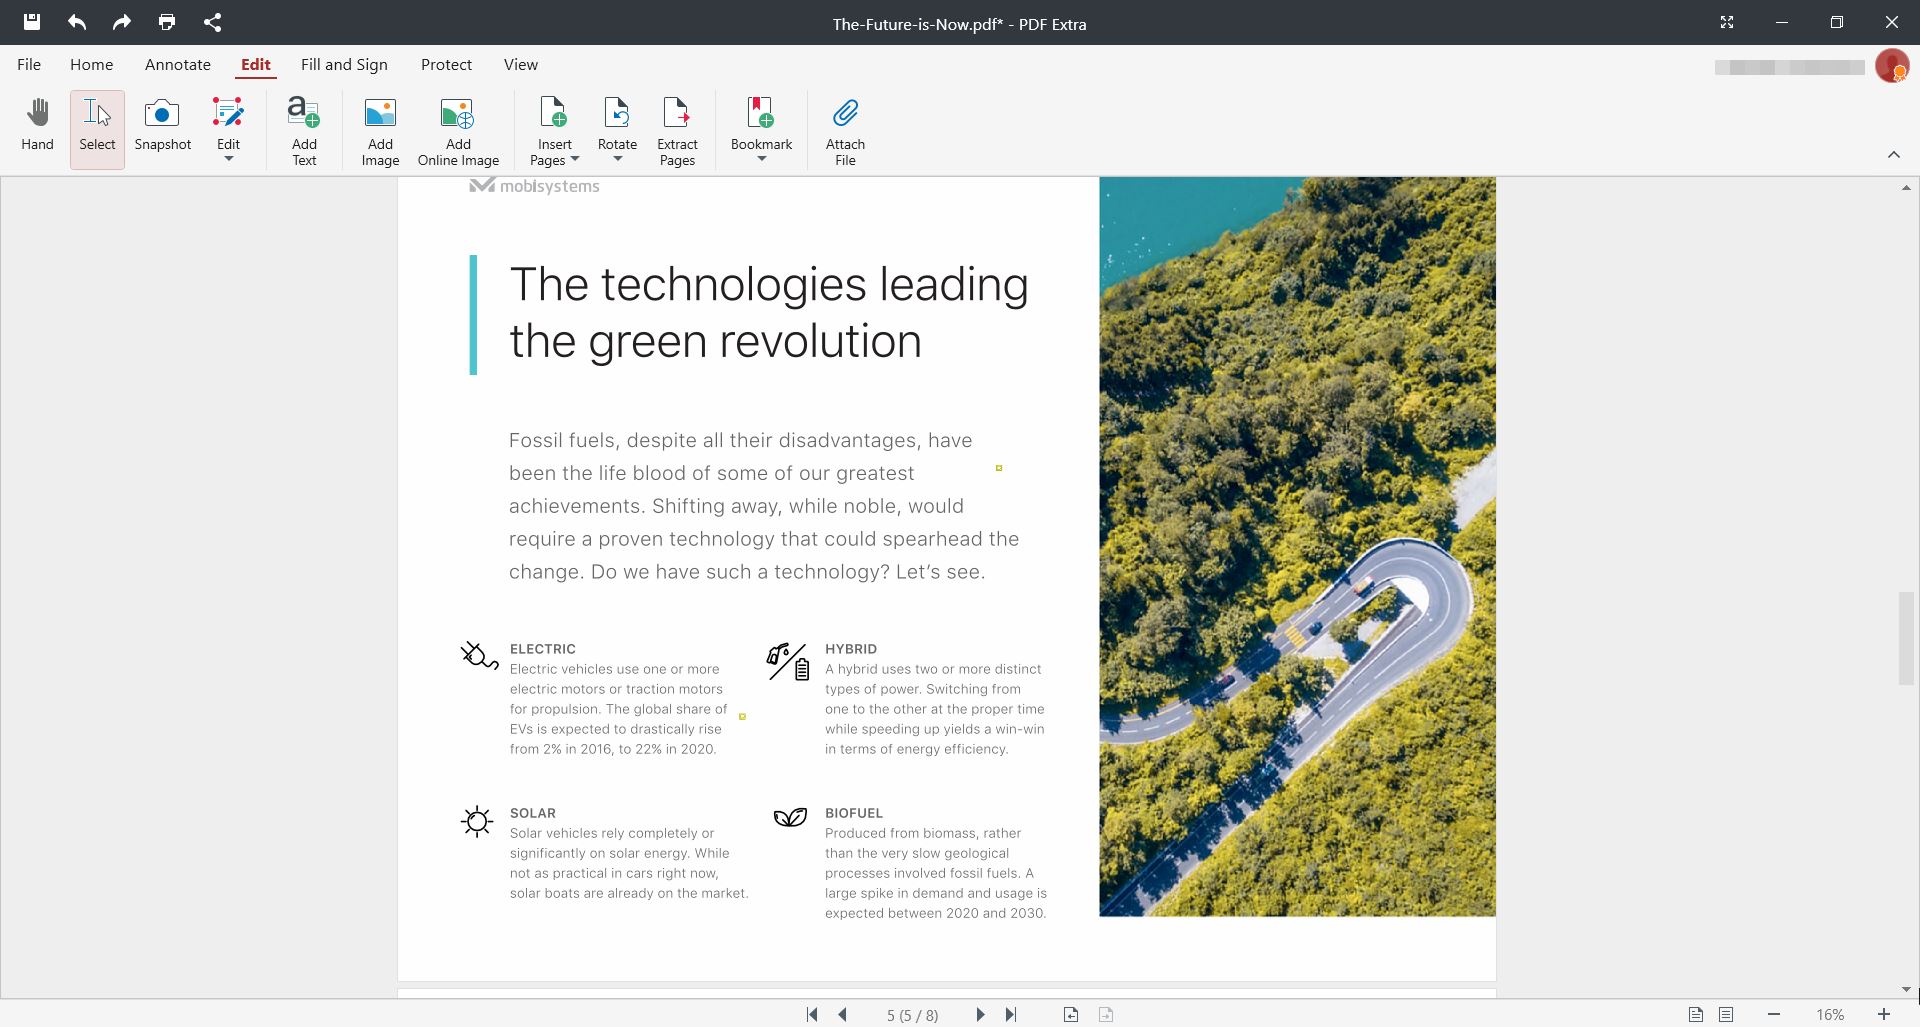Switch to the Annotate tab
The height and width of the screenshot is (1027, 1920).
(177, 64)
